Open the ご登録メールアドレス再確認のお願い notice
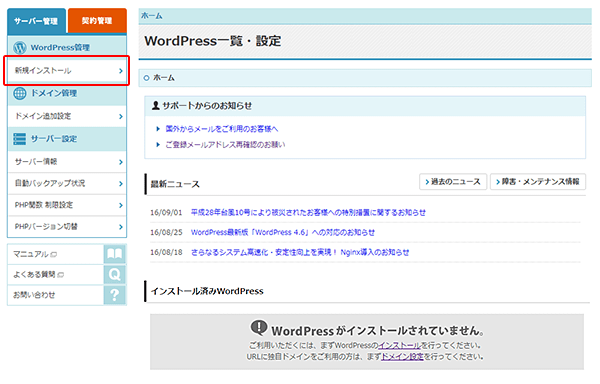Image resolution: width=600 pixels, height=384 pixels. pyautogui.click(x=225, y=145)
